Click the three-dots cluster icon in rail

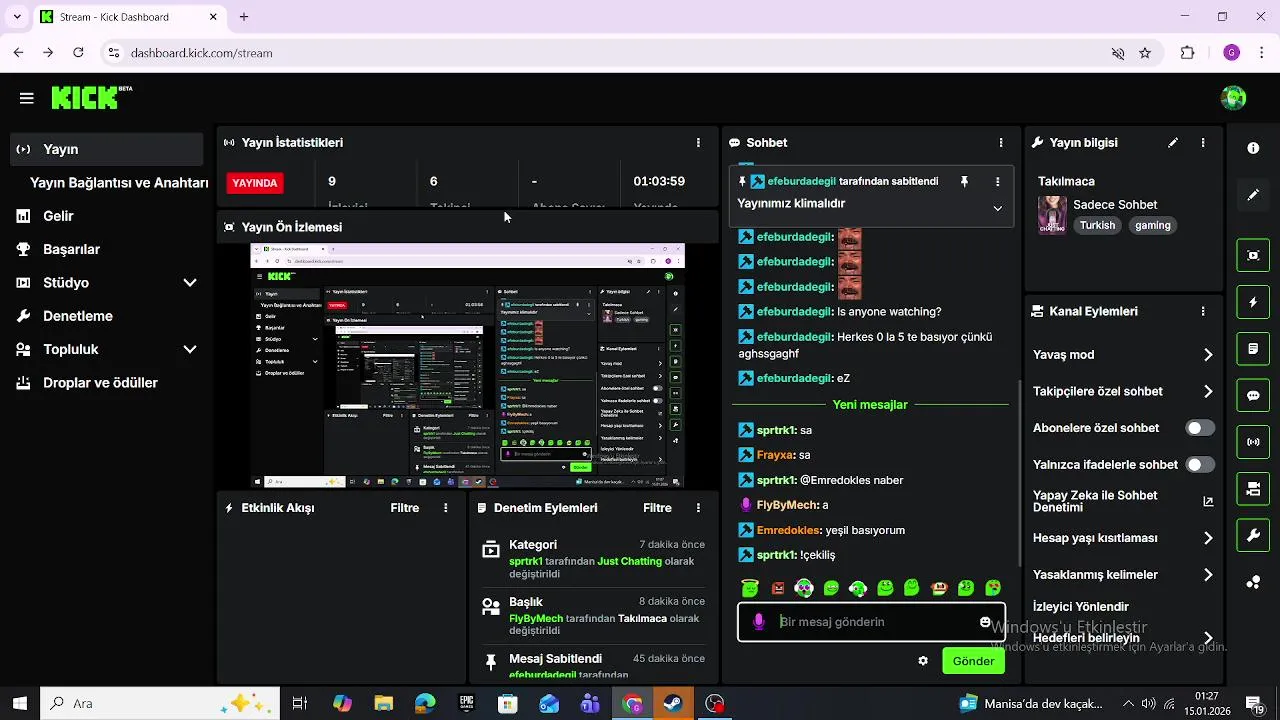pyautogui.click(x=1253, y=582)
